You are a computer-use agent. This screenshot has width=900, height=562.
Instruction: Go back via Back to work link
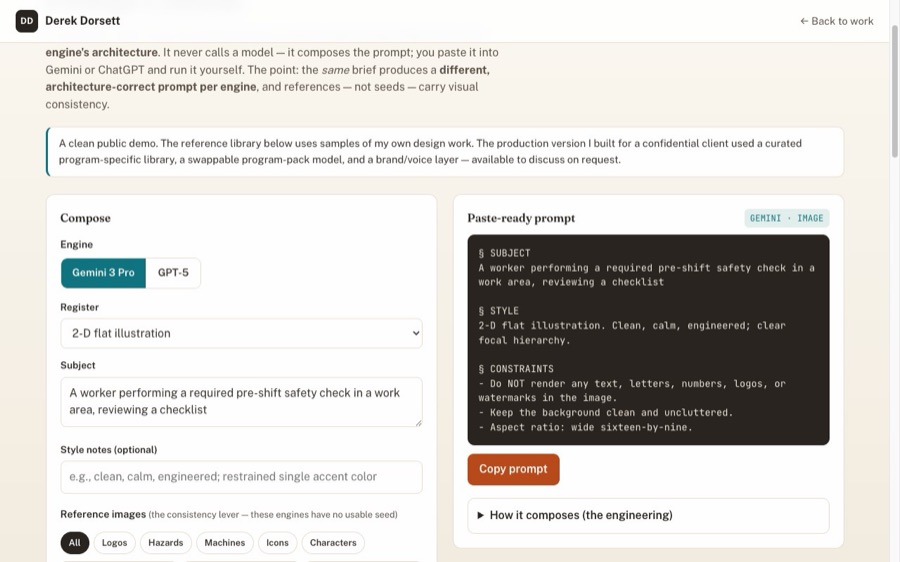pos(836,21)
